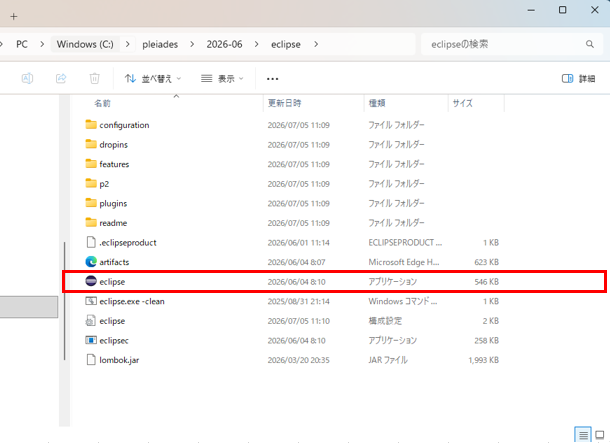Sort by the サイズ column header
610x443 pixels.
(463, 103)
